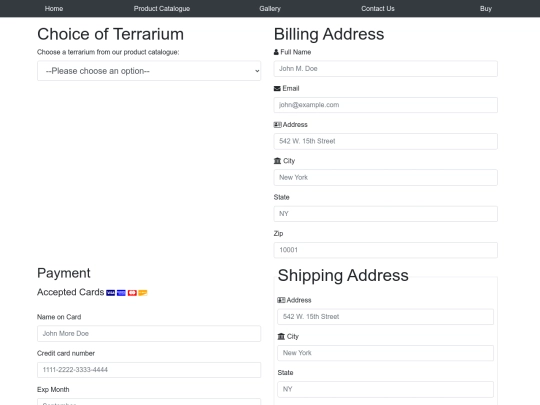Click the Mastercard card icon
This screenshot has width=540, height=405.
tap(132, 293)
